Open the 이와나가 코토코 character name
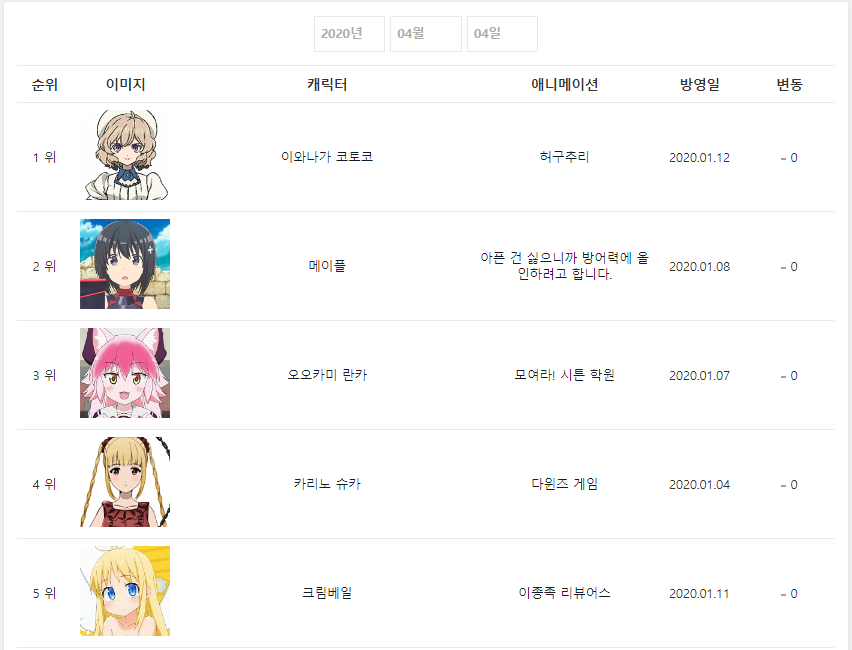This screenshot has width=852, height=650. [327, 157]
